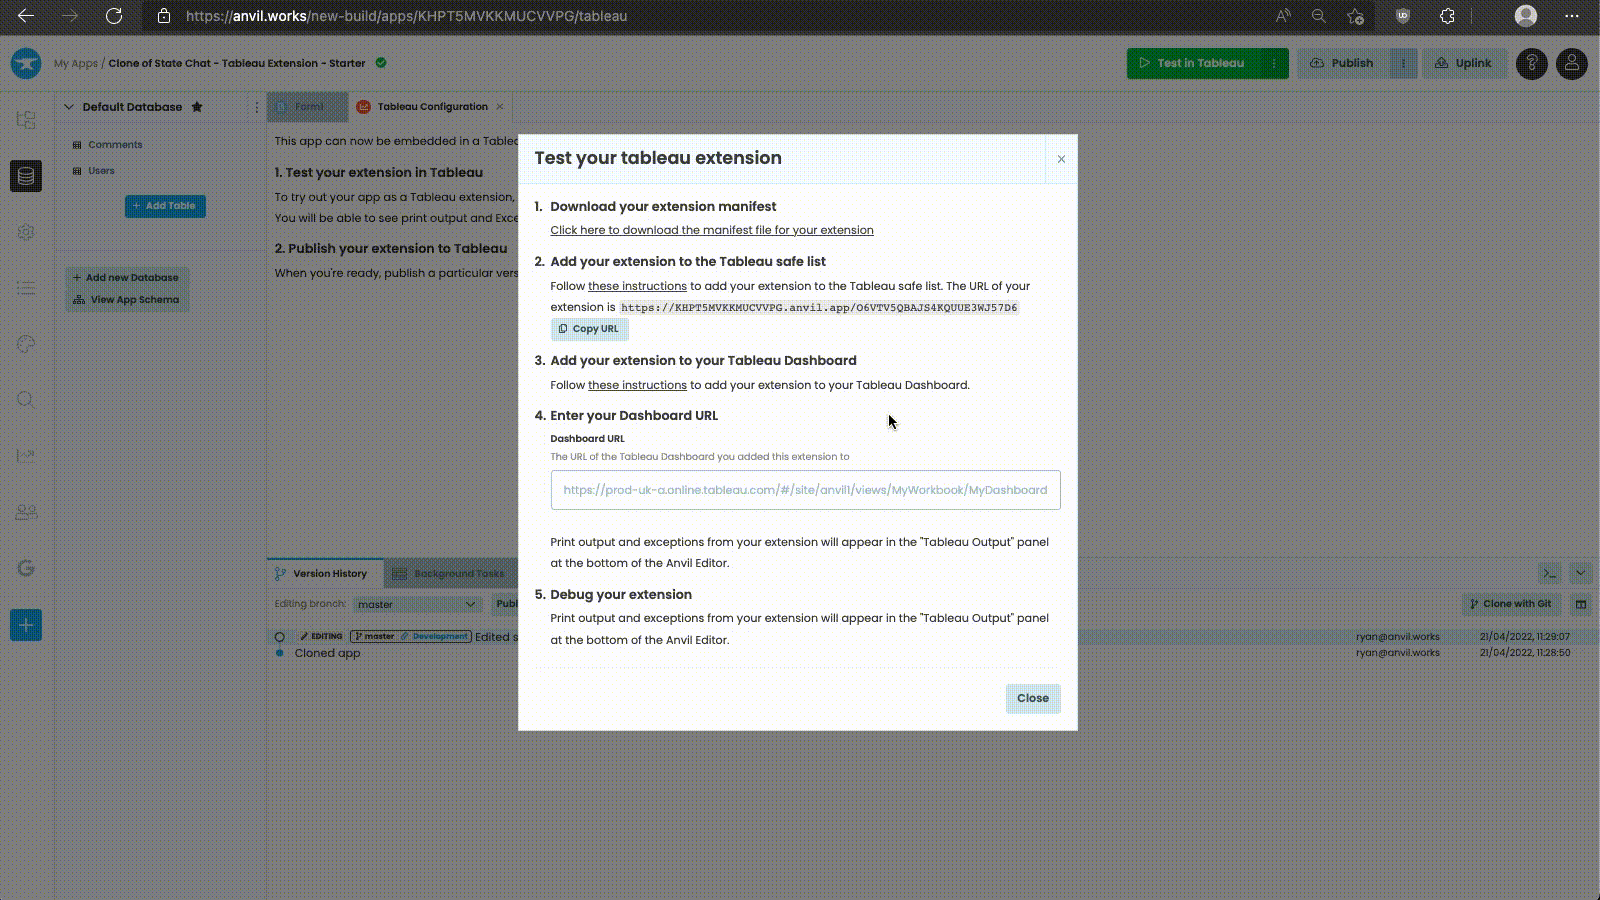Image resolution: width=1600 pixels, height=900 pixels.
Task: Open the help question mark icon
Action: (1531, 63)
